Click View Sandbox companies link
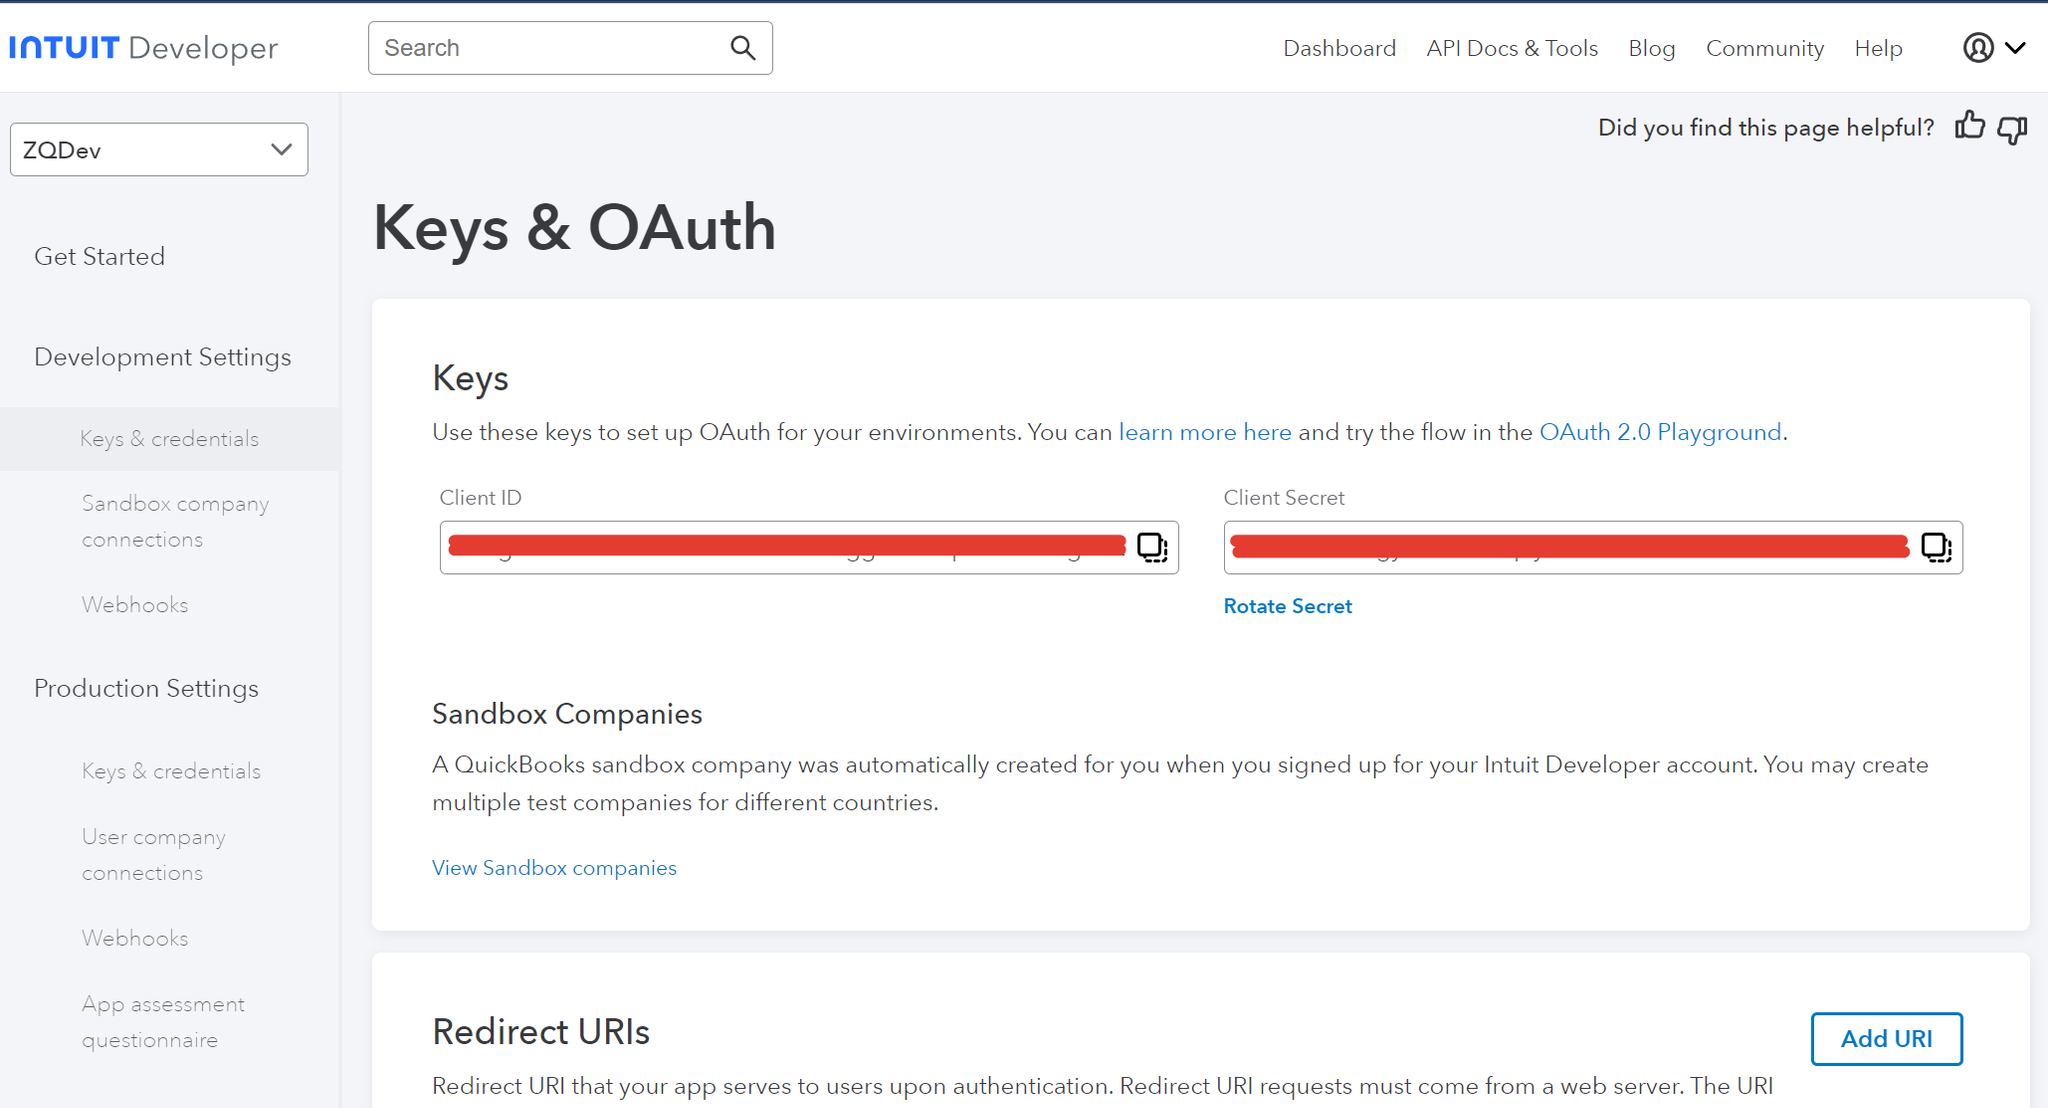The height and width of the screenshot is (1108, 2048). (554, 868)
